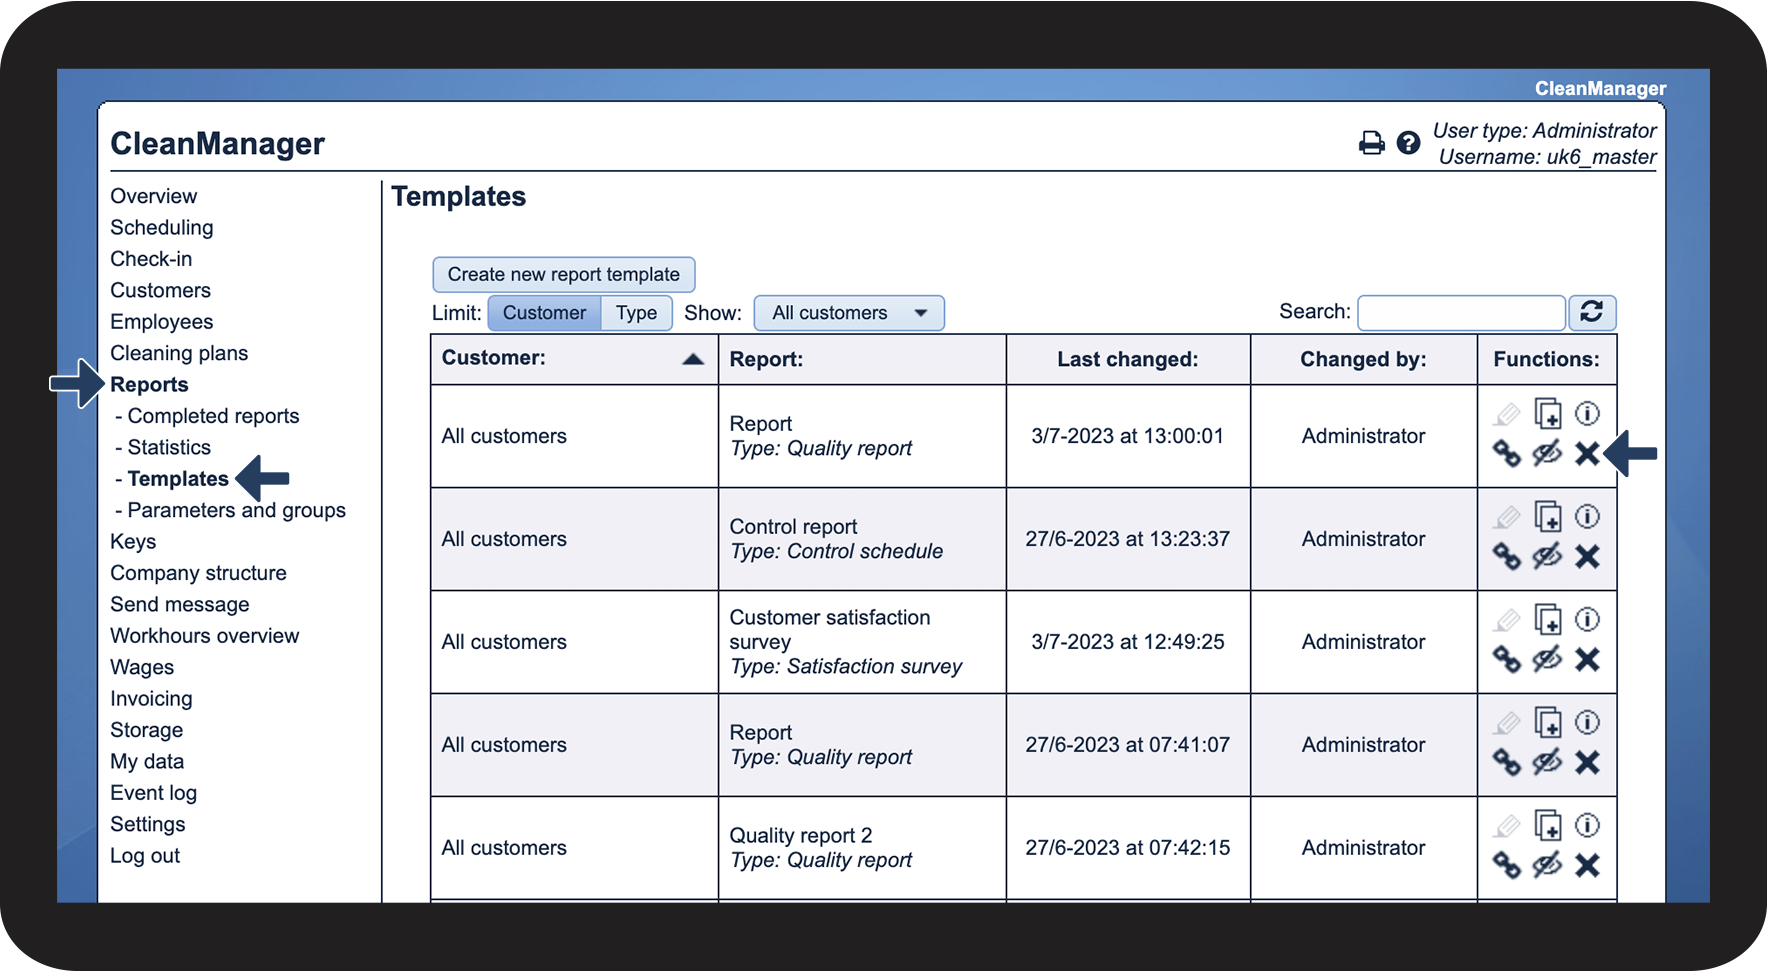1767x971 pixels.
Task: Open the All customers Show dropdown
Action: coord(848,313)
